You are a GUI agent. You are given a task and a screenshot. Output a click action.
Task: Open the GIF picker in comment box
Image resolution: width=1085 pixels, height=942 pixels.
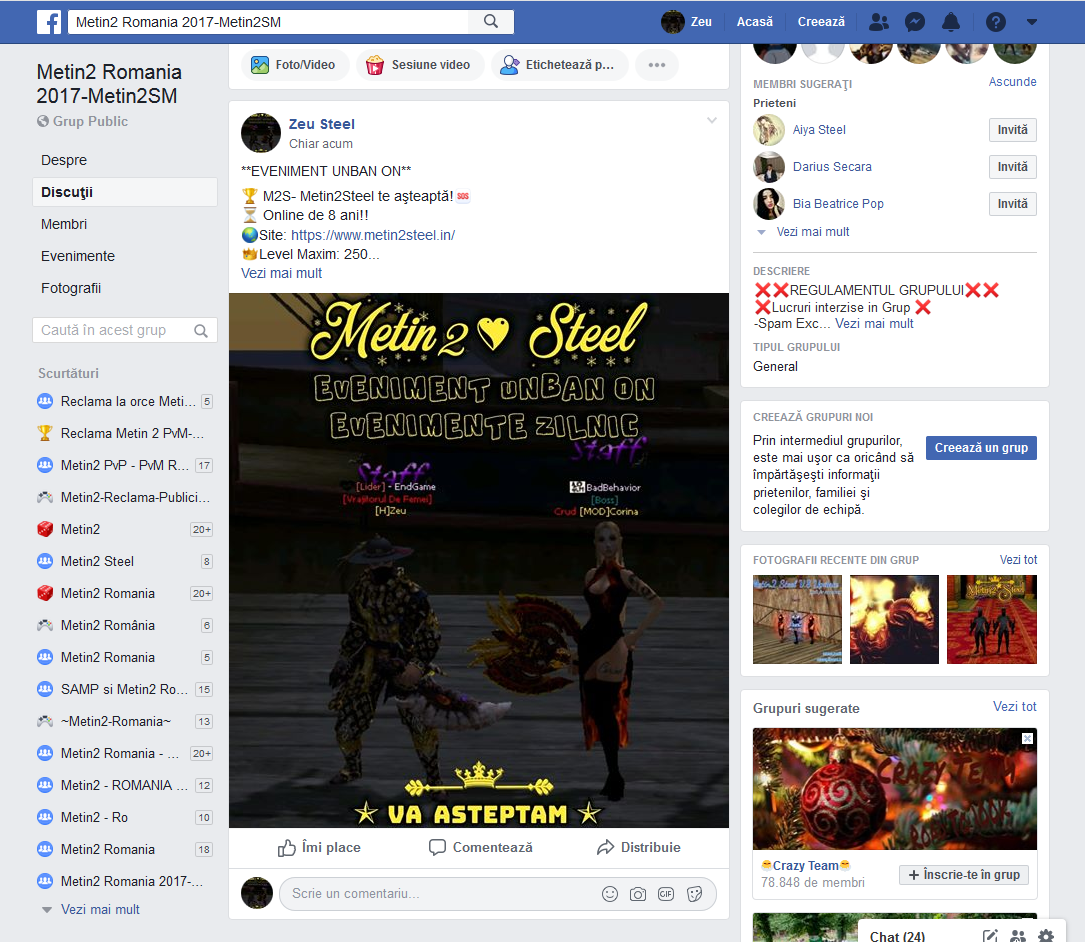(x=666, y=894)
